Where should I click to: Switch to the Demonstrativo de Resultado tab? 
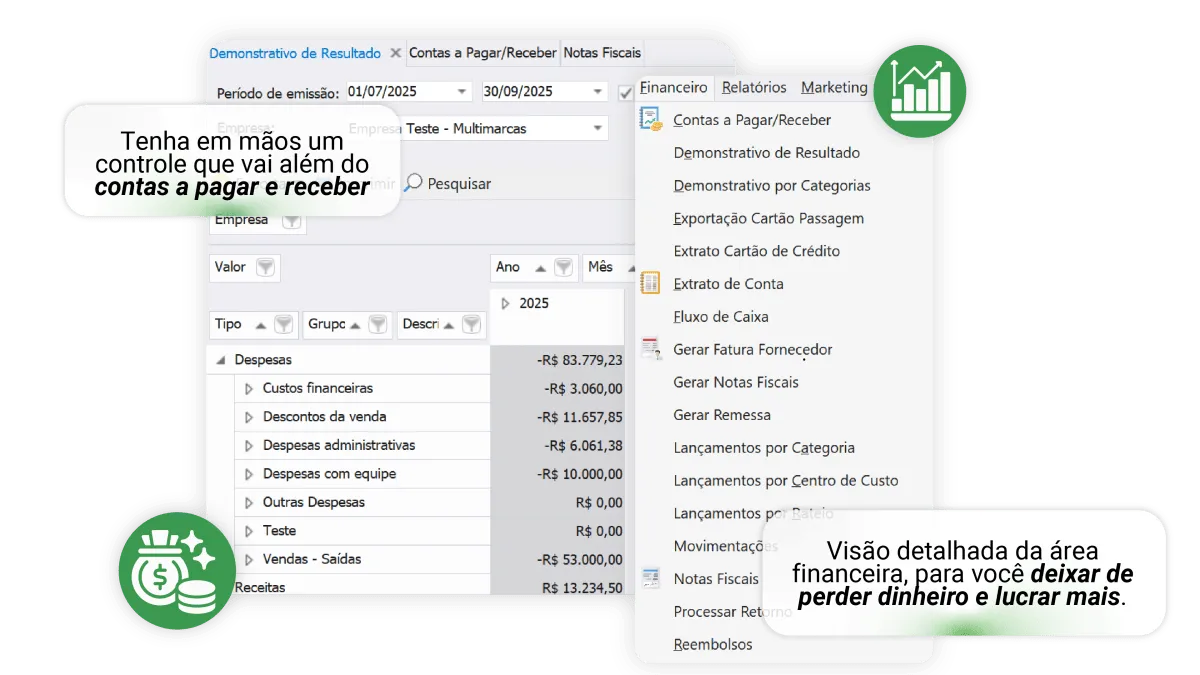(x=295, y=53)
